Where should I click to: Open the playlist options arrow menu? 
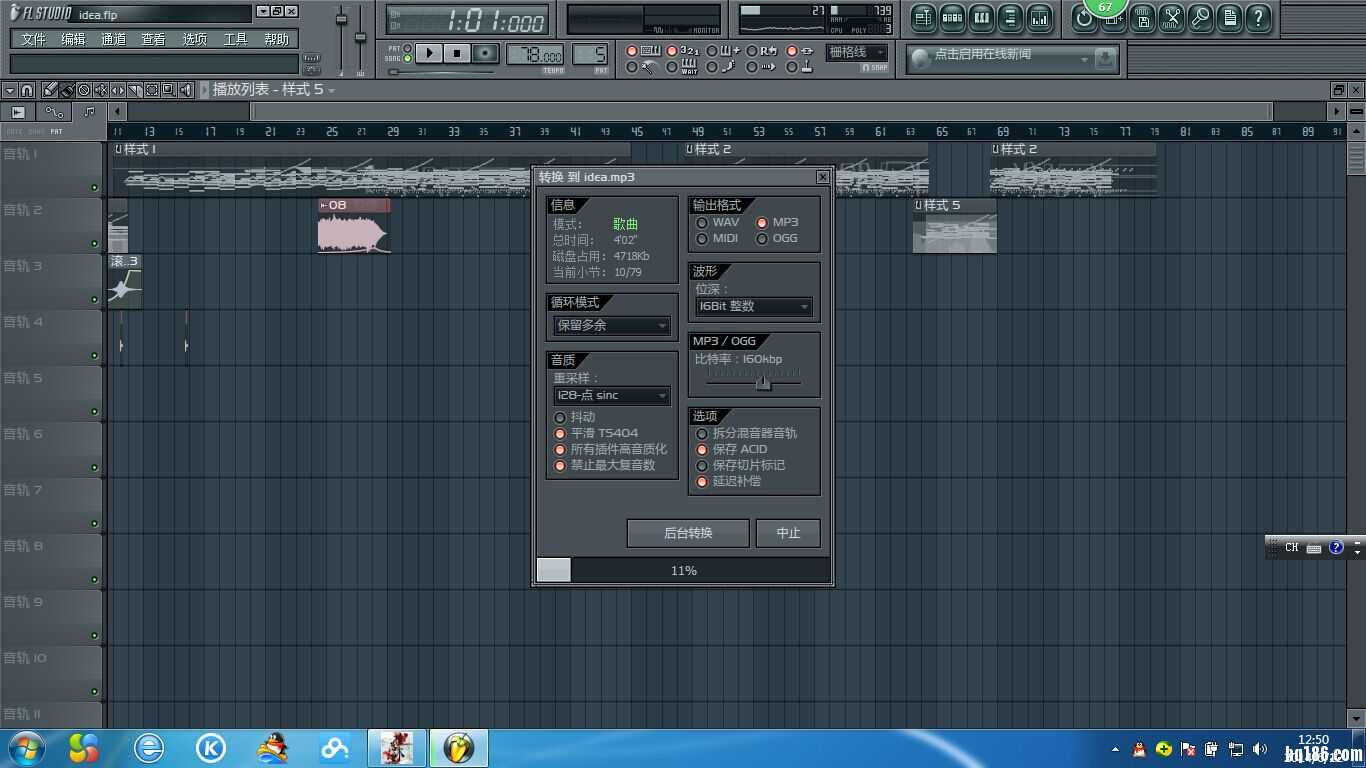9,90
